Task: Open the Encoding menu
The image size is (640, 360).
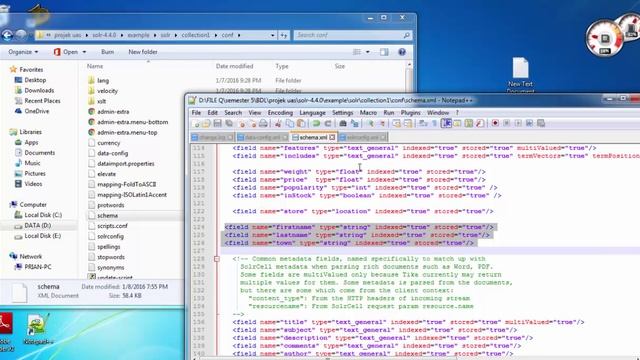Action: (280, 113)
